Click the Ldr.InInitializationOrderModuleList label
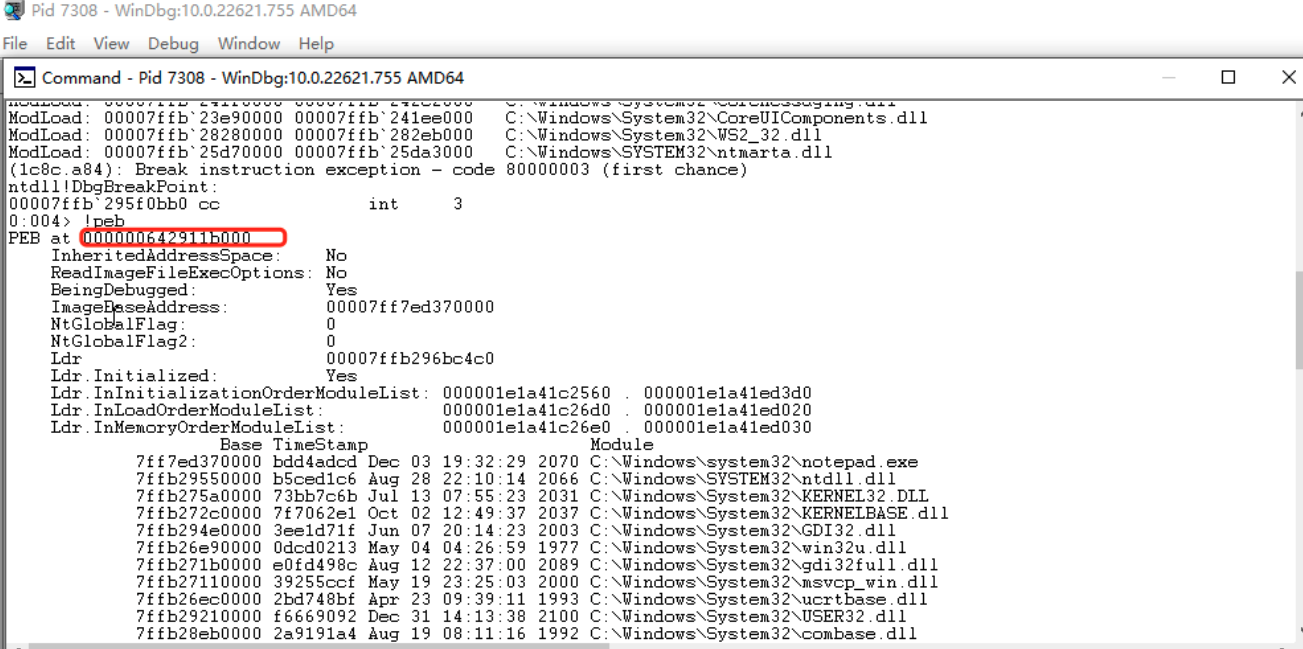The width and height of the screenshot is (1303, 649). tap(241, 393)
